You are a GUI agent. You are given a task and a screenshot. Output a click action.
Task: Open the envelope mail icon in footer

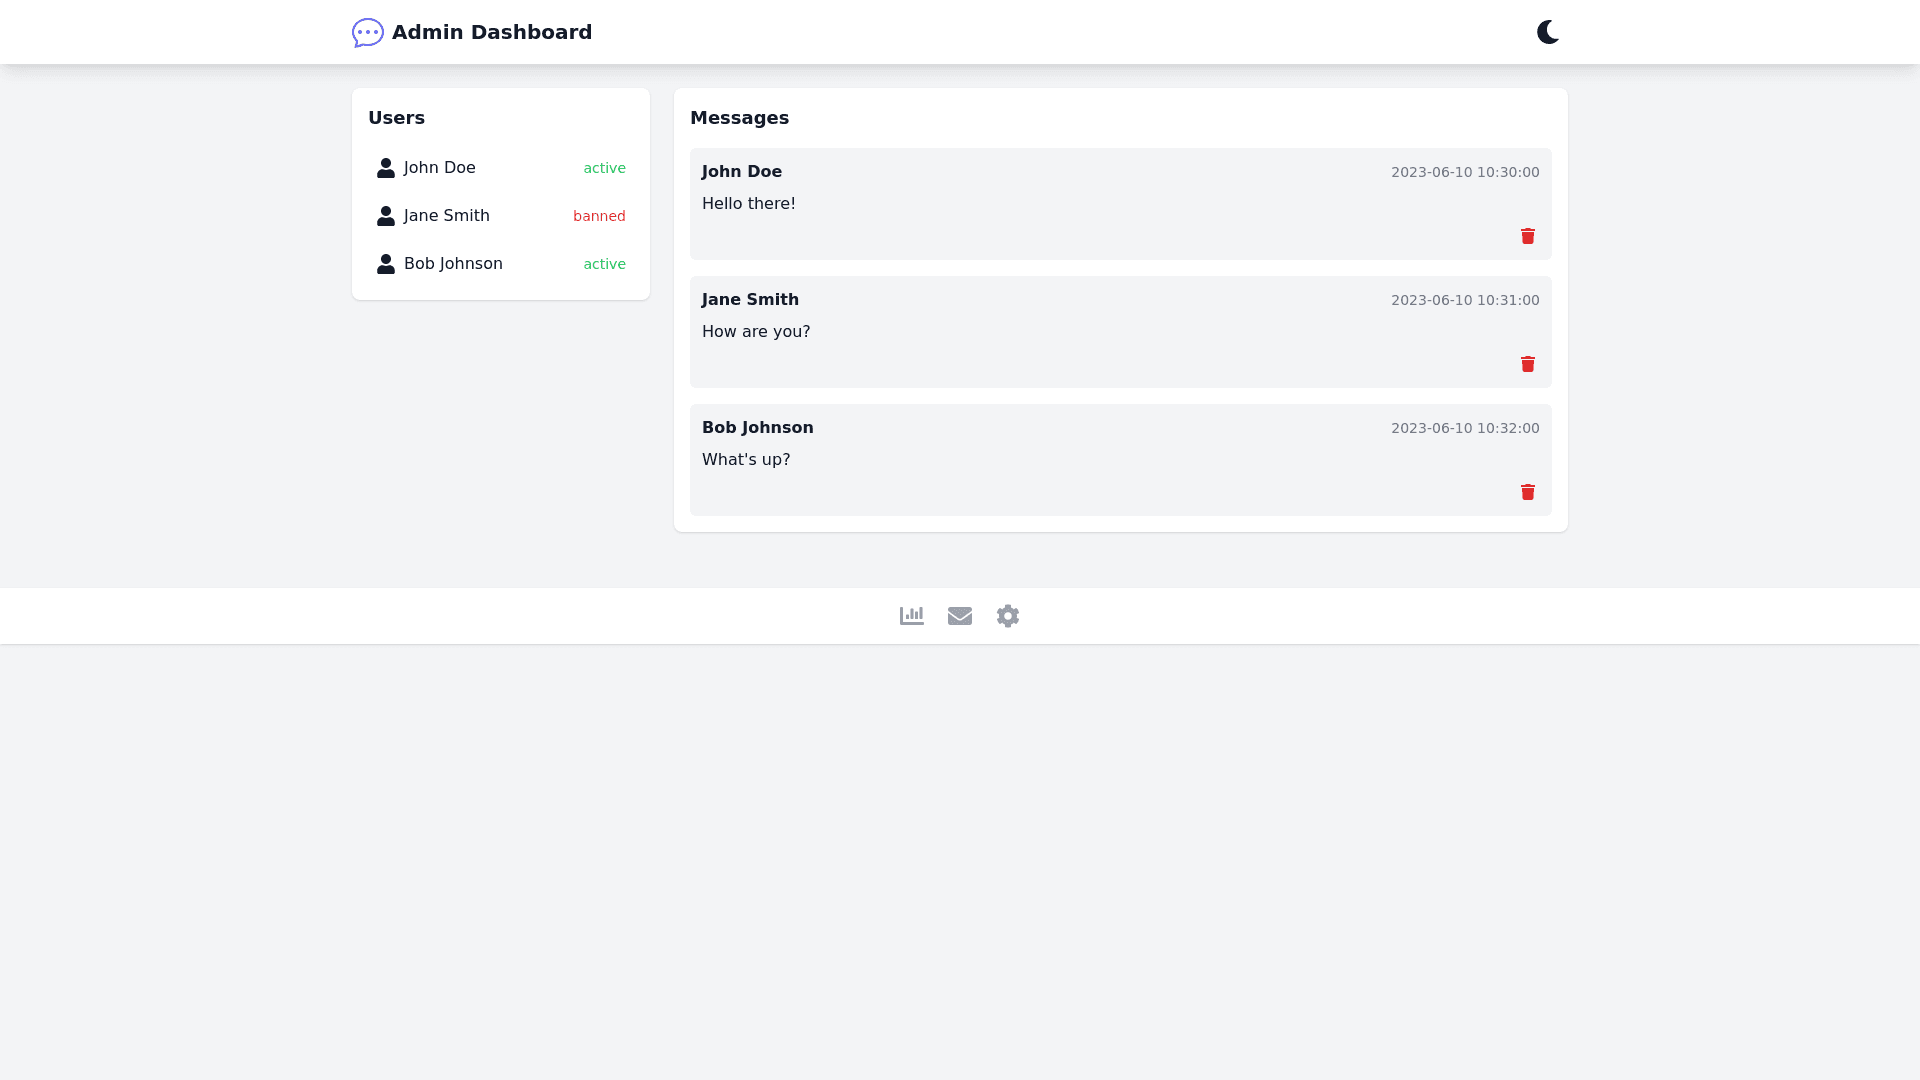pos(959,616)
